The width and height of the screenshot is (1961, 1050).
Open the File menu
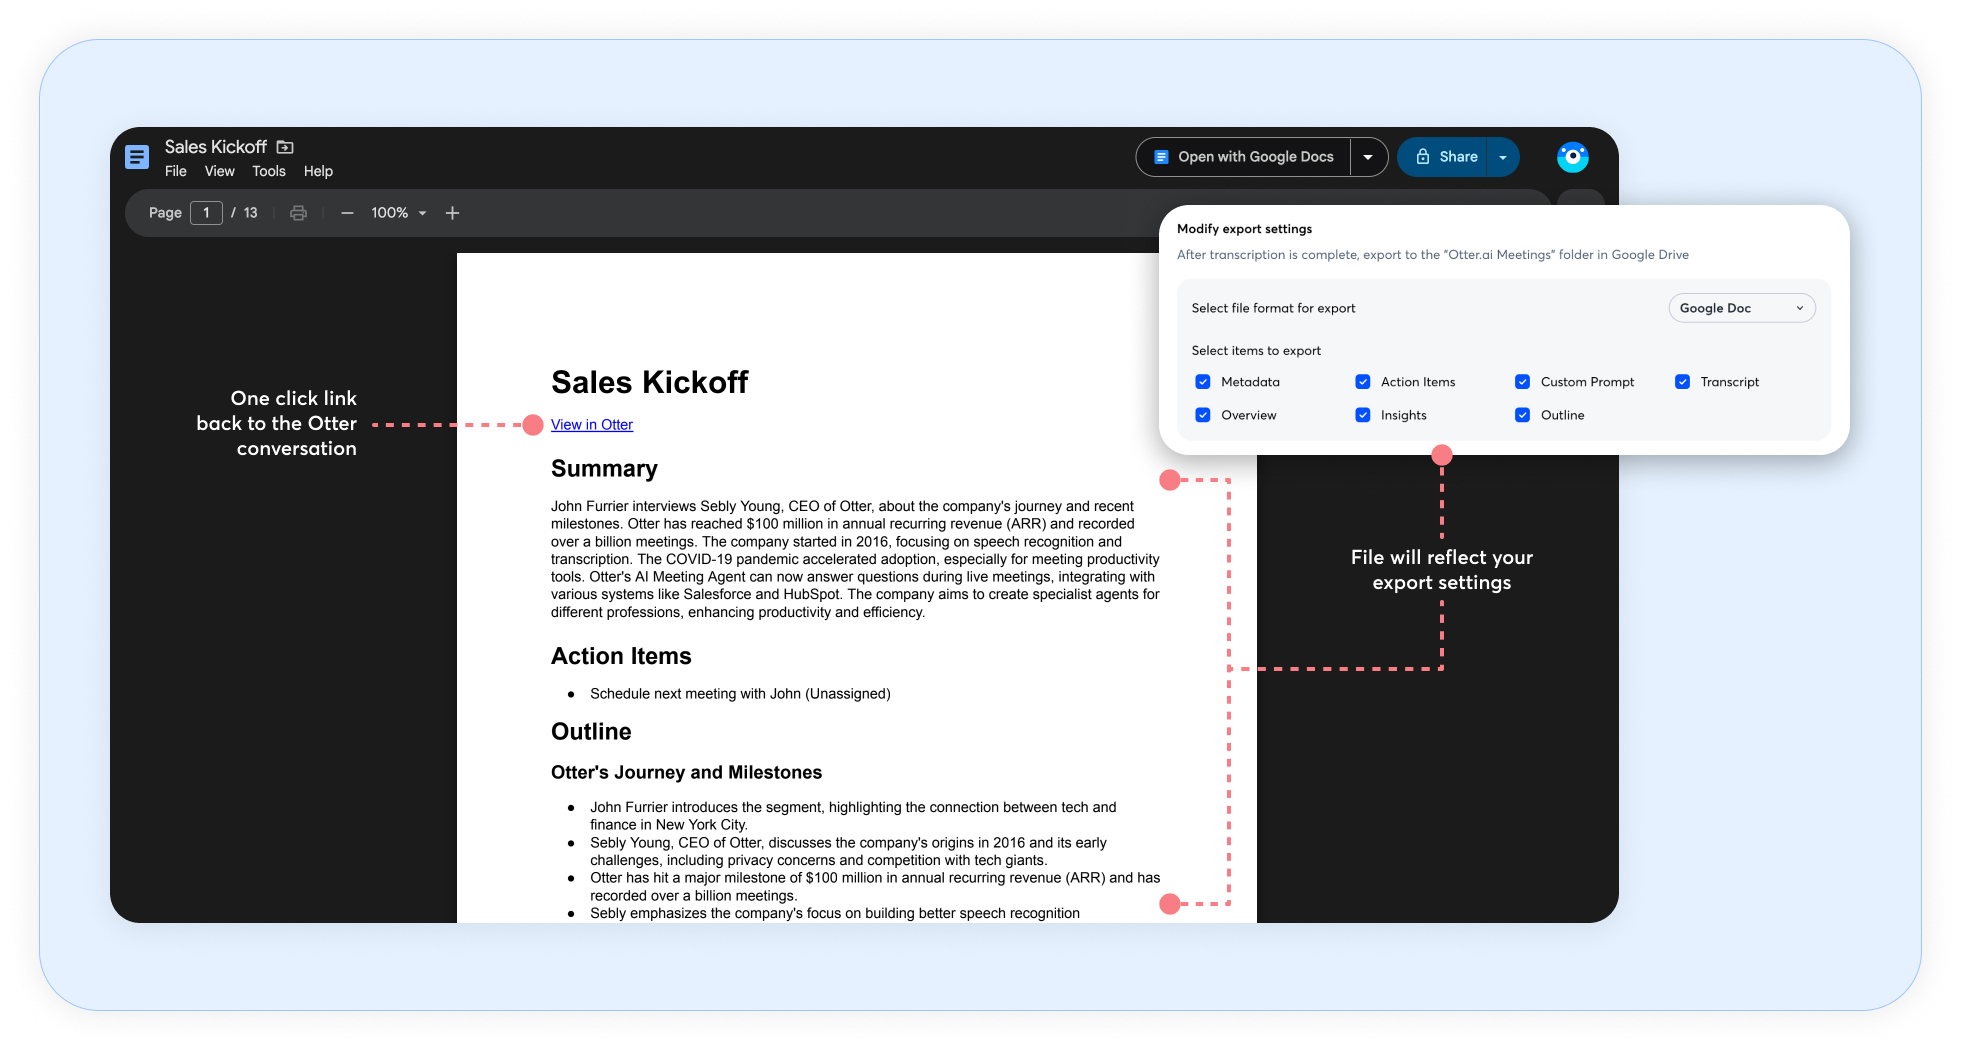pos(176,171)
